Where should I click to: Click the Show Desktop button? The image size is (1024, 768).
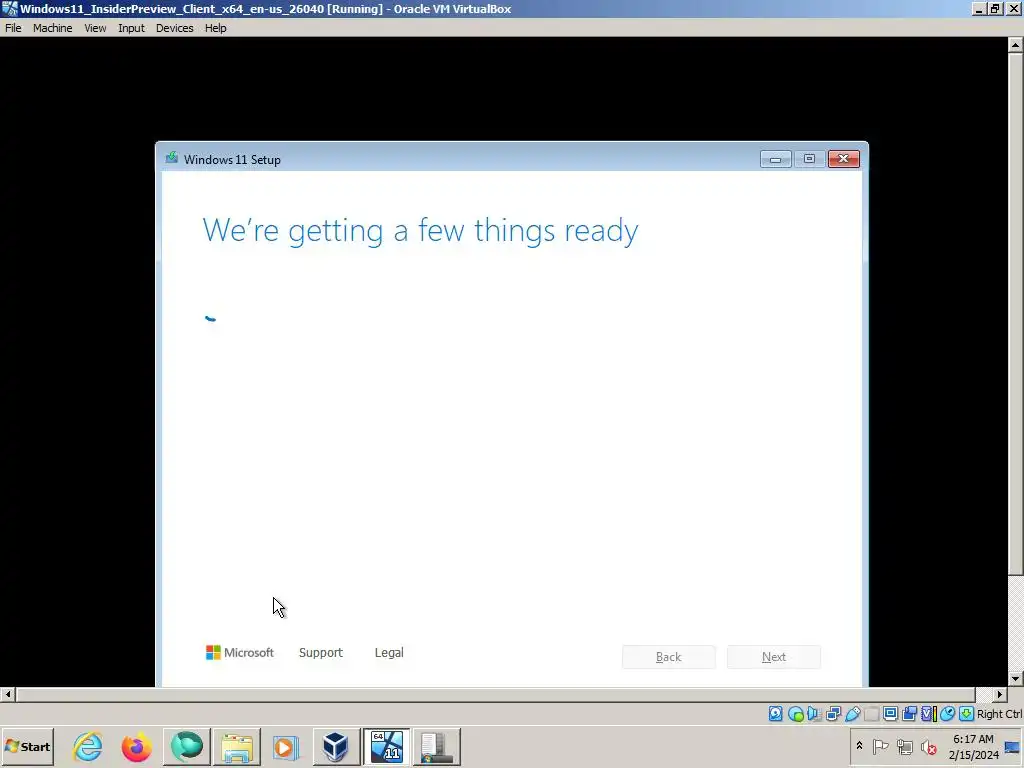1014,746
